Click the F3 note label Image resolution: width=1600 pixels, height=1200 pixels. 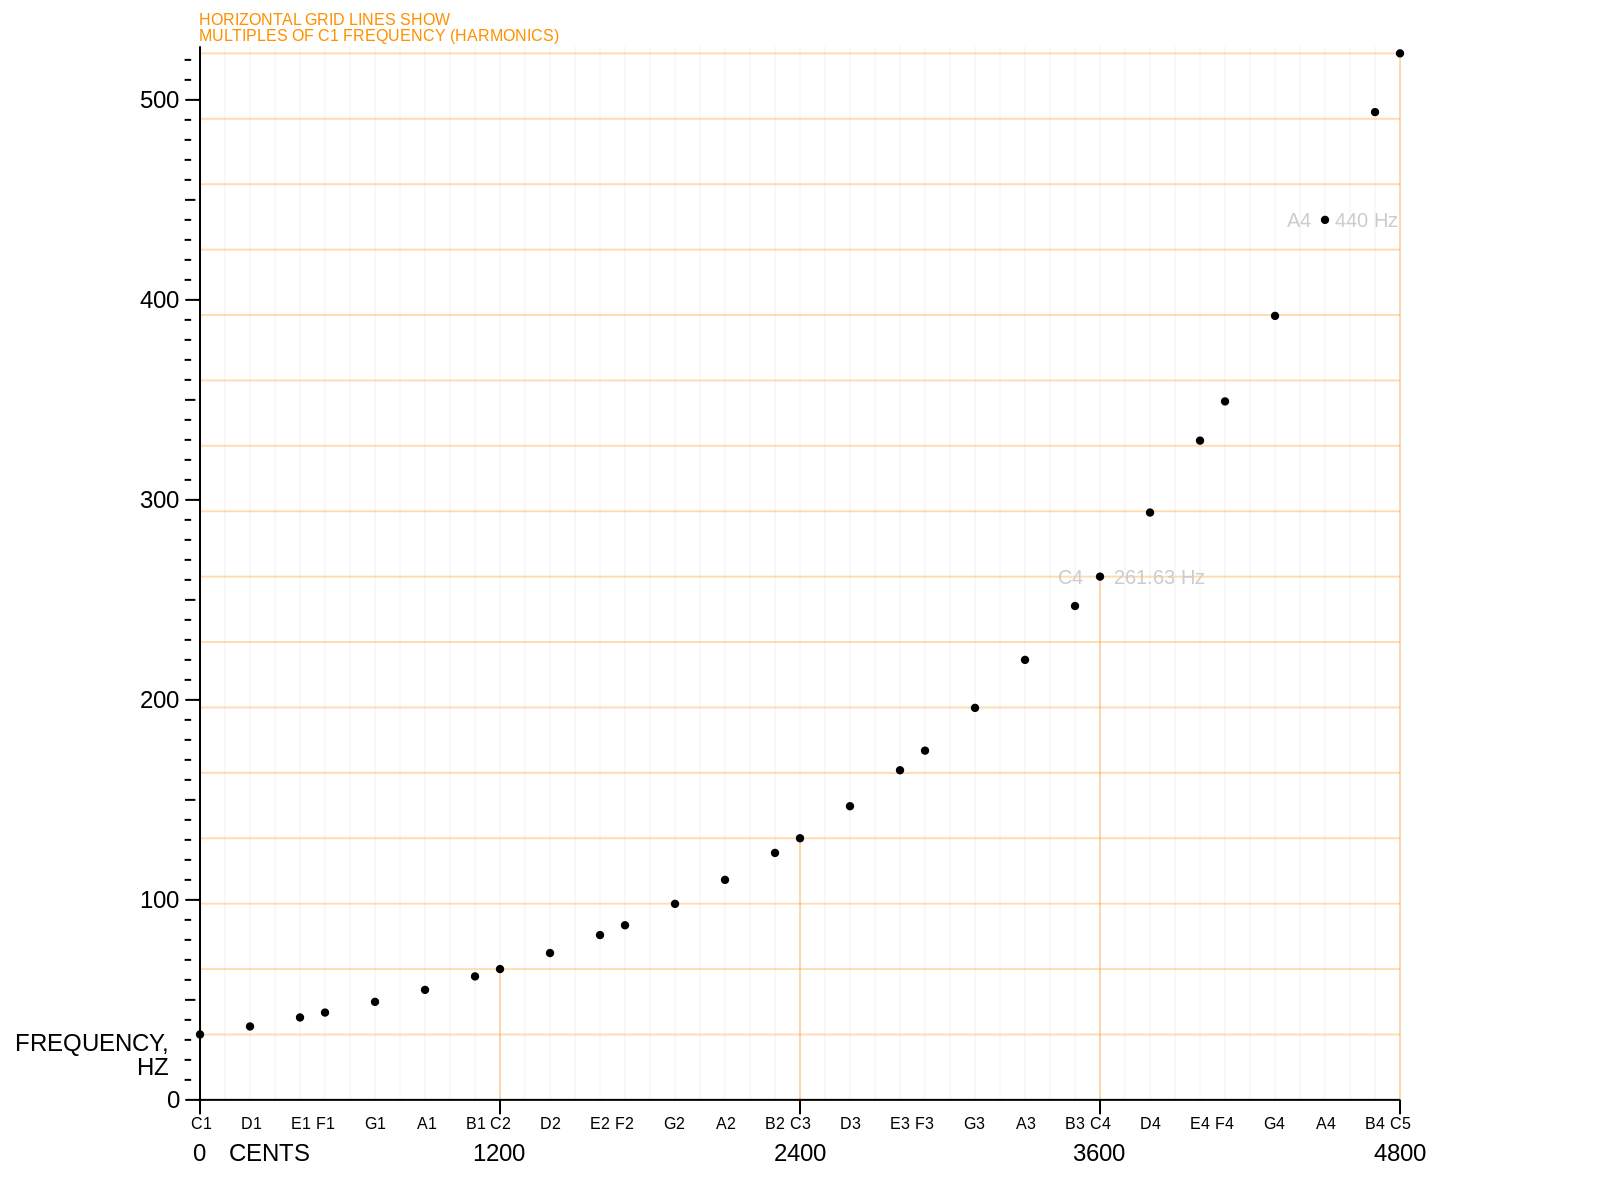point(924,1123)
